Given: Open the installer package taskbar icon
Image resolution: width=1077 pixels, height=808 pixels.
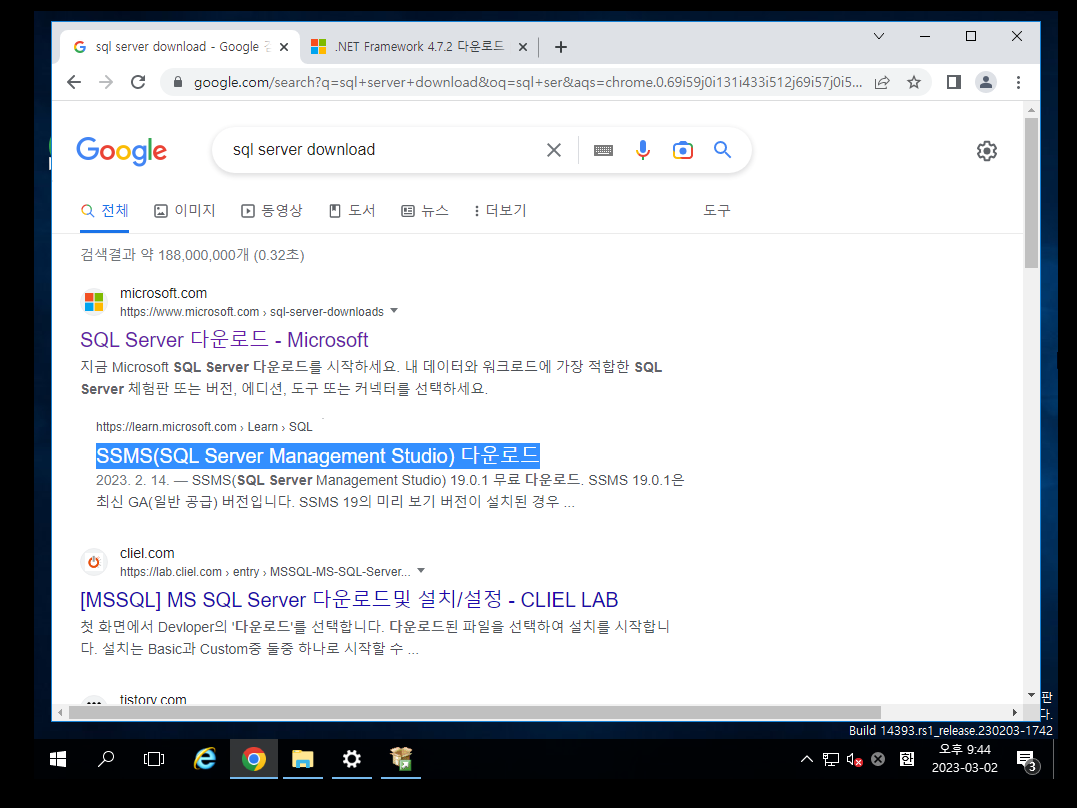Looking at the screenshot, I should pos(401,759).
